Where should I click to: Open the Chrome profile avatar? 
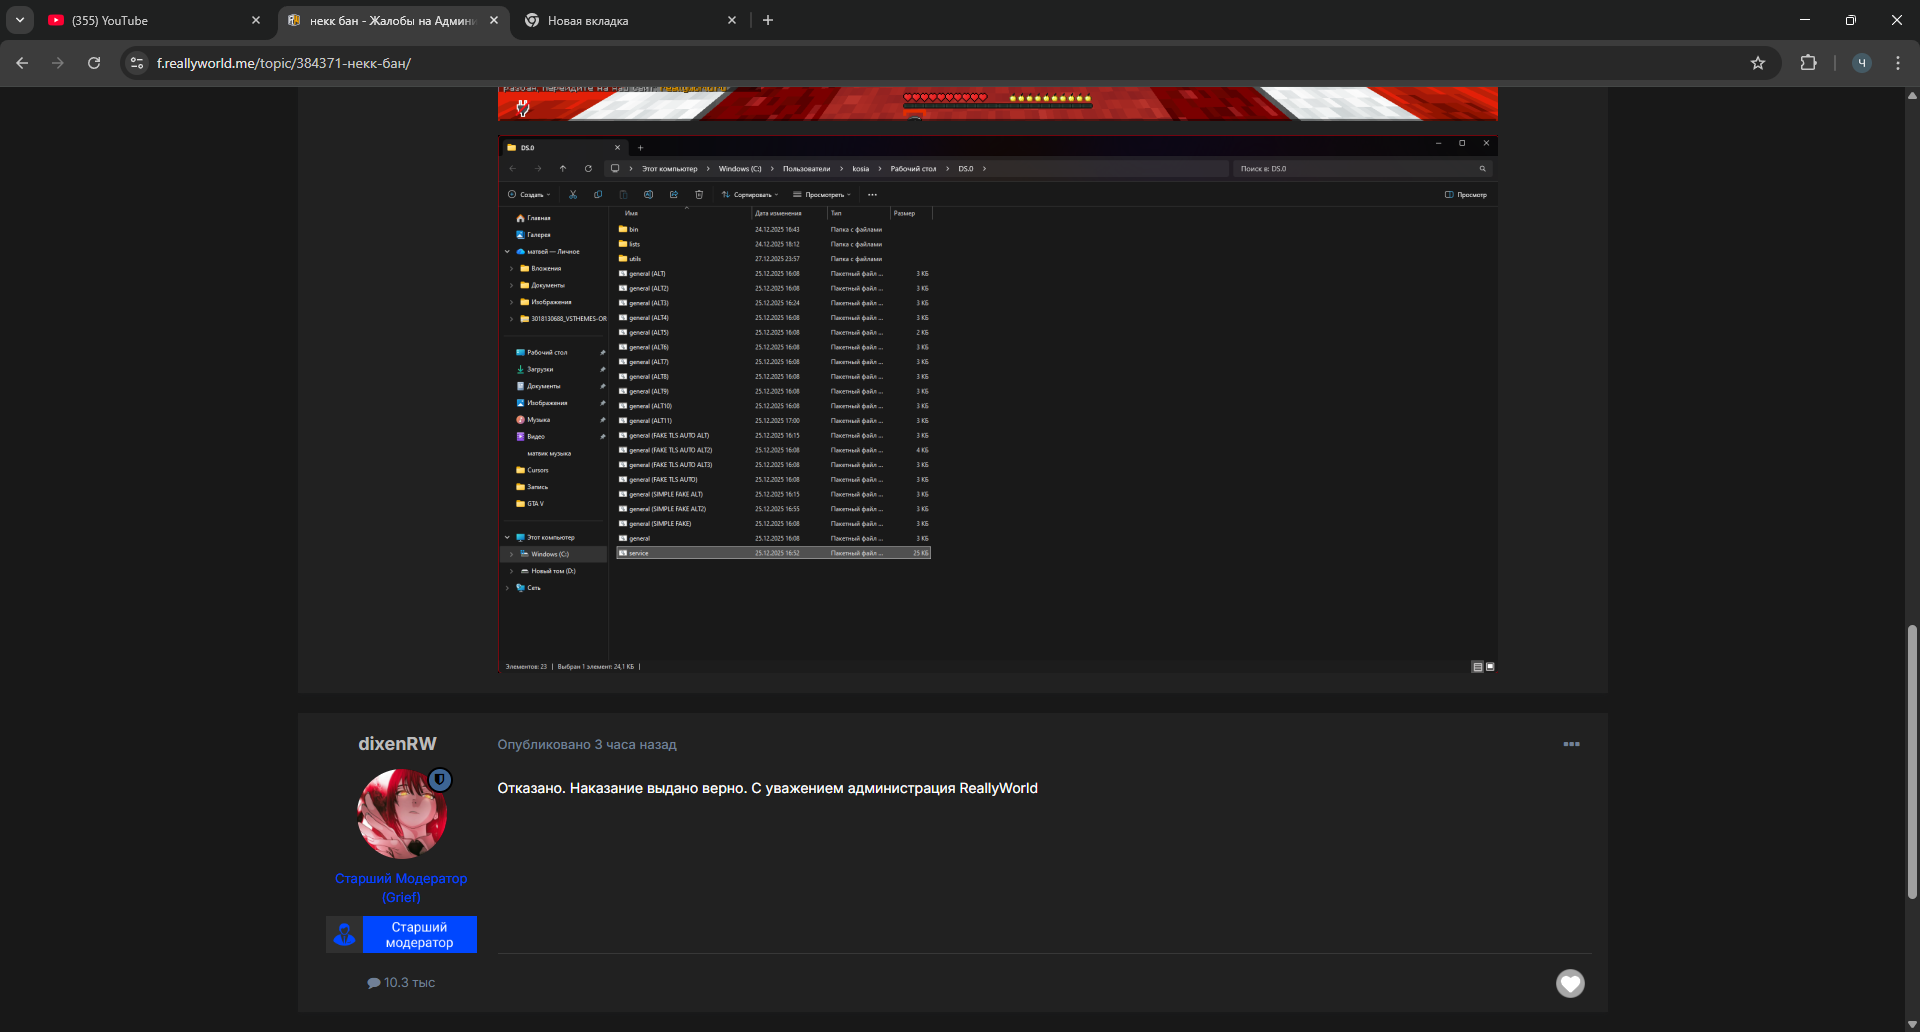click(1861, 63)
